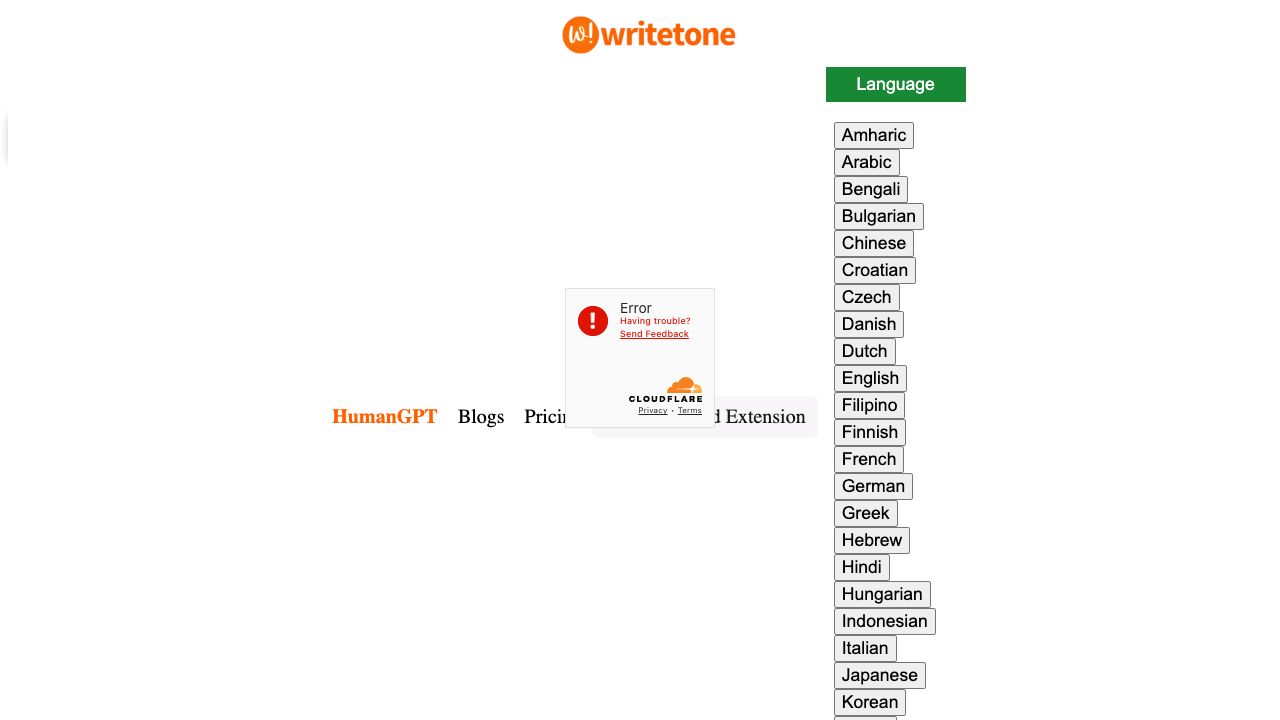1280x720 pixels.
Task: Select the French language button
Action: click(x=869, y=459)
